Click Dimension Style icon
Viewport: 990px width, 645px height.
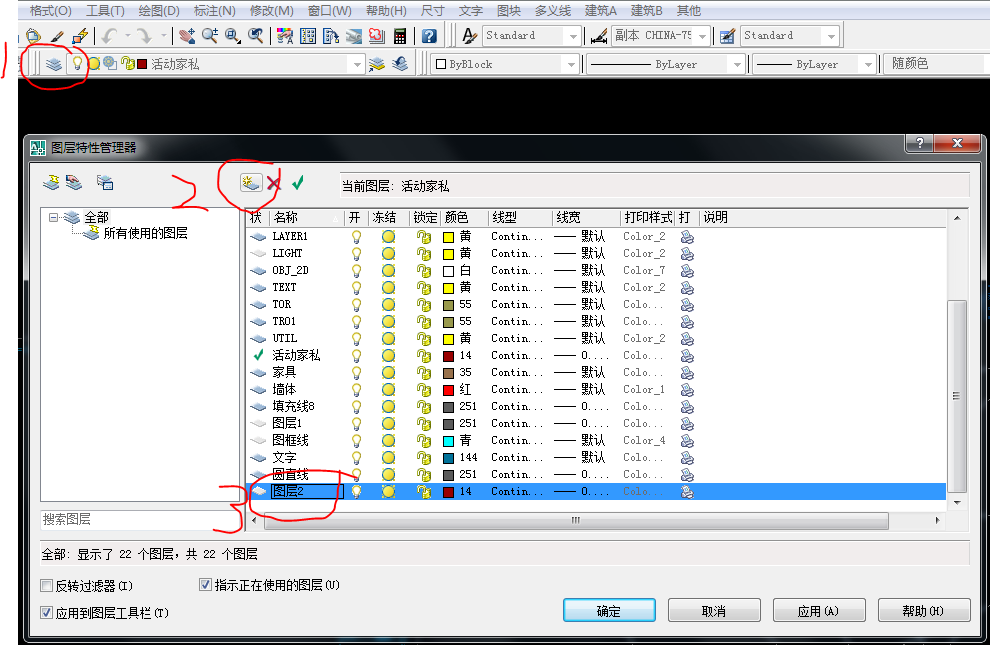pos(599,36)
